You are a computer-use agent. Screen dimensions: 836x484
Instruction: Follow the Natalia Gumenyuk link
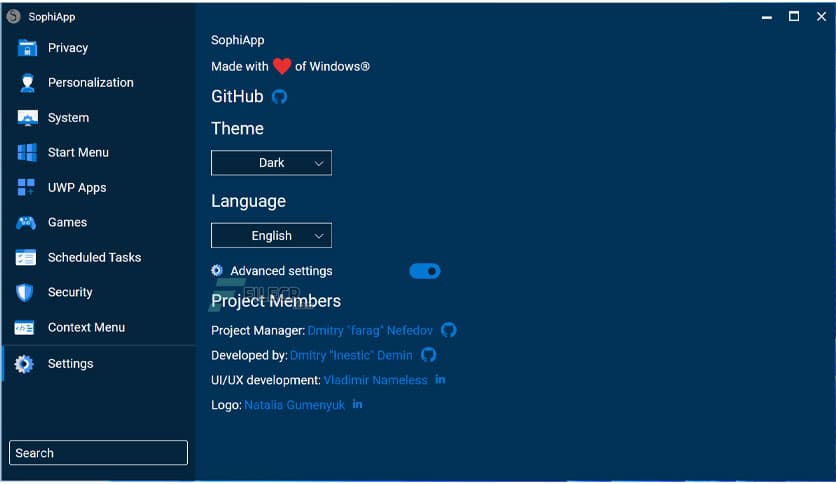coord(294,405)
